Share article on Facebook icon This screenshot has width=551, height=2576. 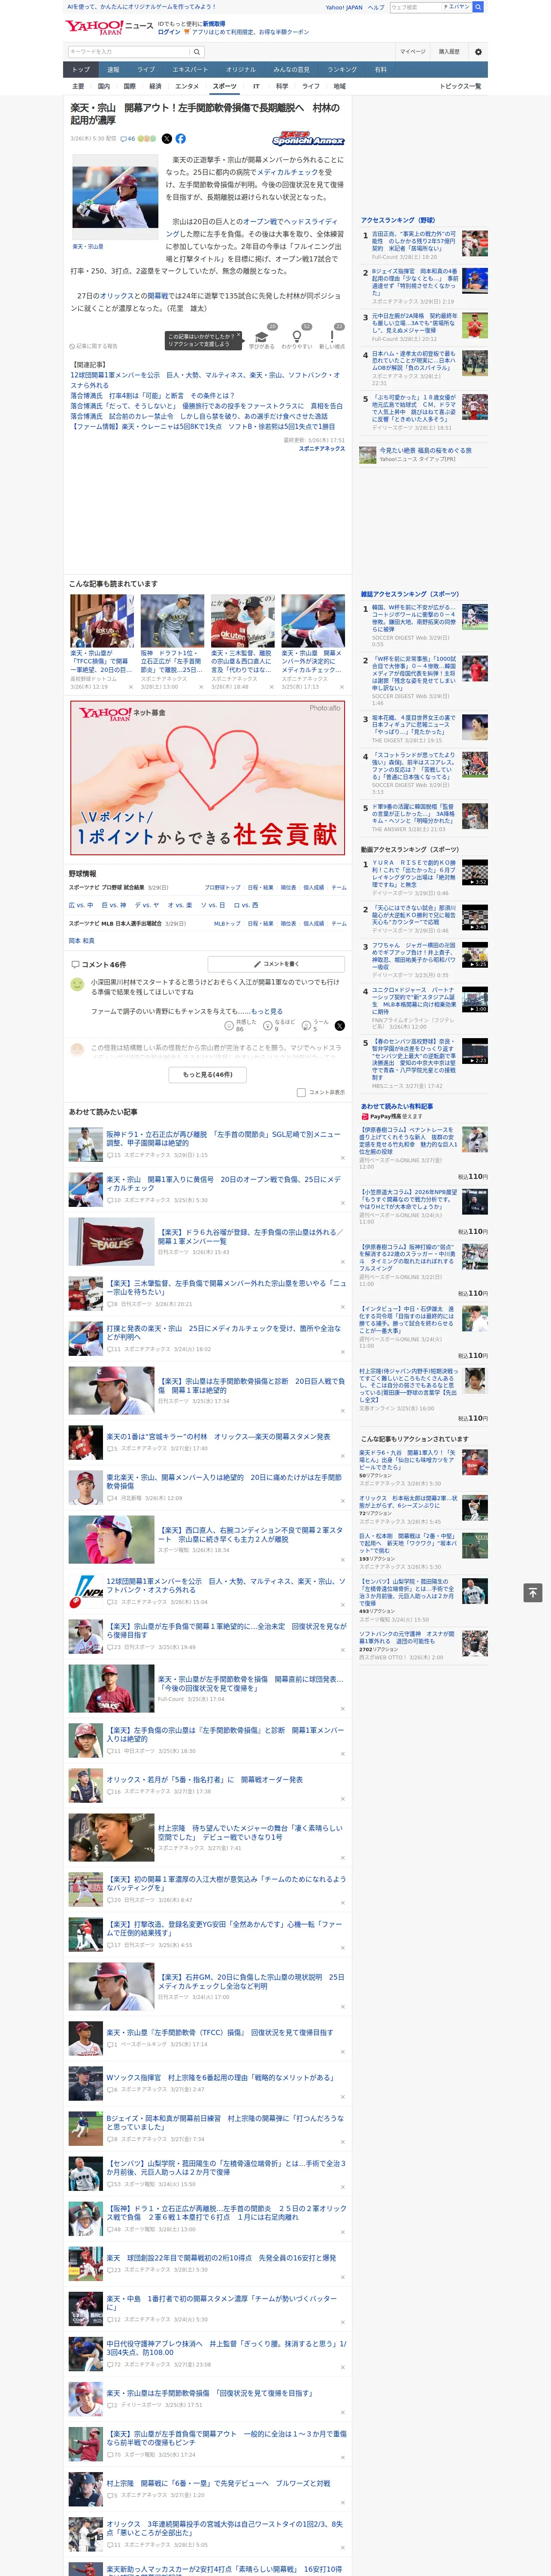click(x=181, y=139)
